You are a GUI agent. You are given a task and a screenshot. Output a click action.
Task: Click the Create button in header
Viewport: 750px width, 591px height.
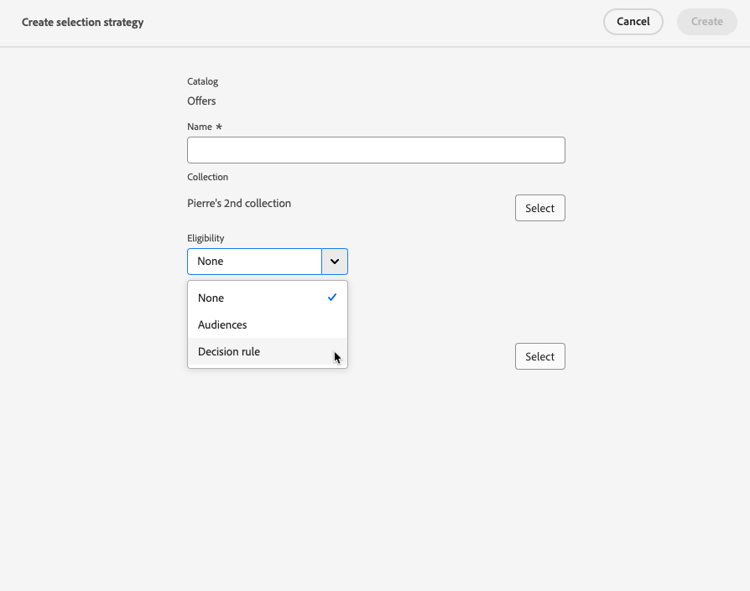point(706,22)
